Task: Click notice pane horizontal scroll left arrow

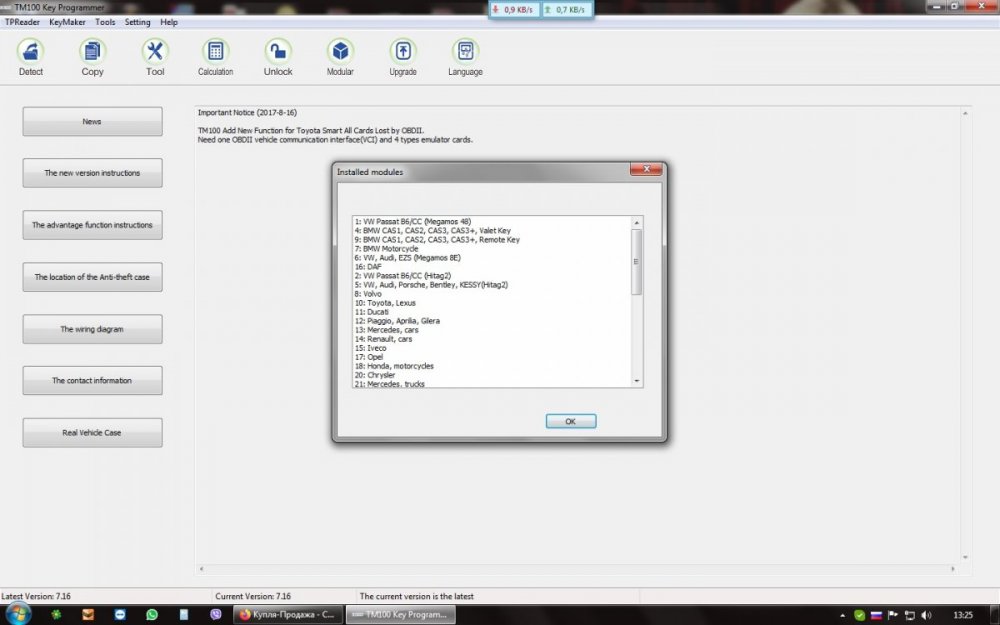Action: (202, 568)
